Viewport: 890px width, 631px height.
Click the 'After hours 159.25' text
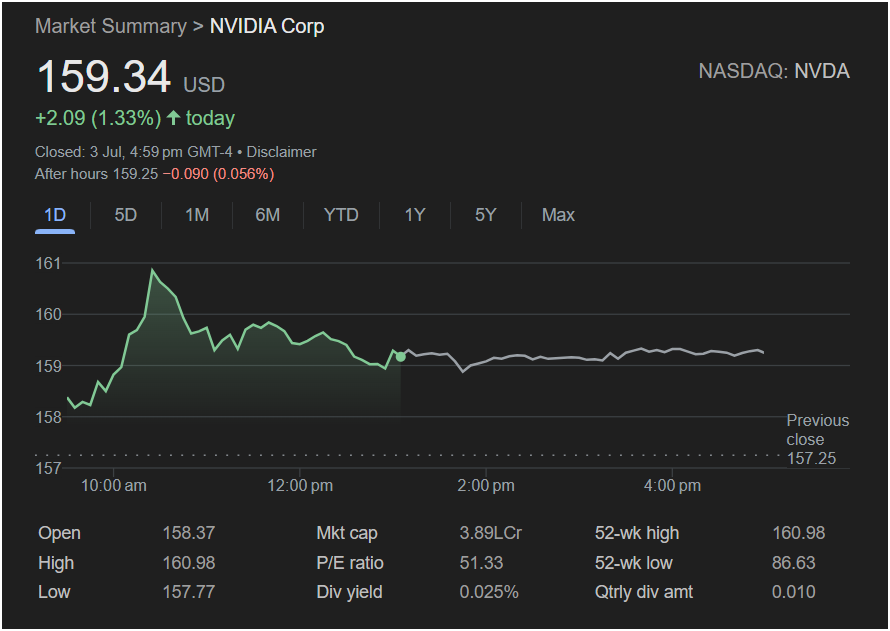pyautogui.click(x=96, y=174)
